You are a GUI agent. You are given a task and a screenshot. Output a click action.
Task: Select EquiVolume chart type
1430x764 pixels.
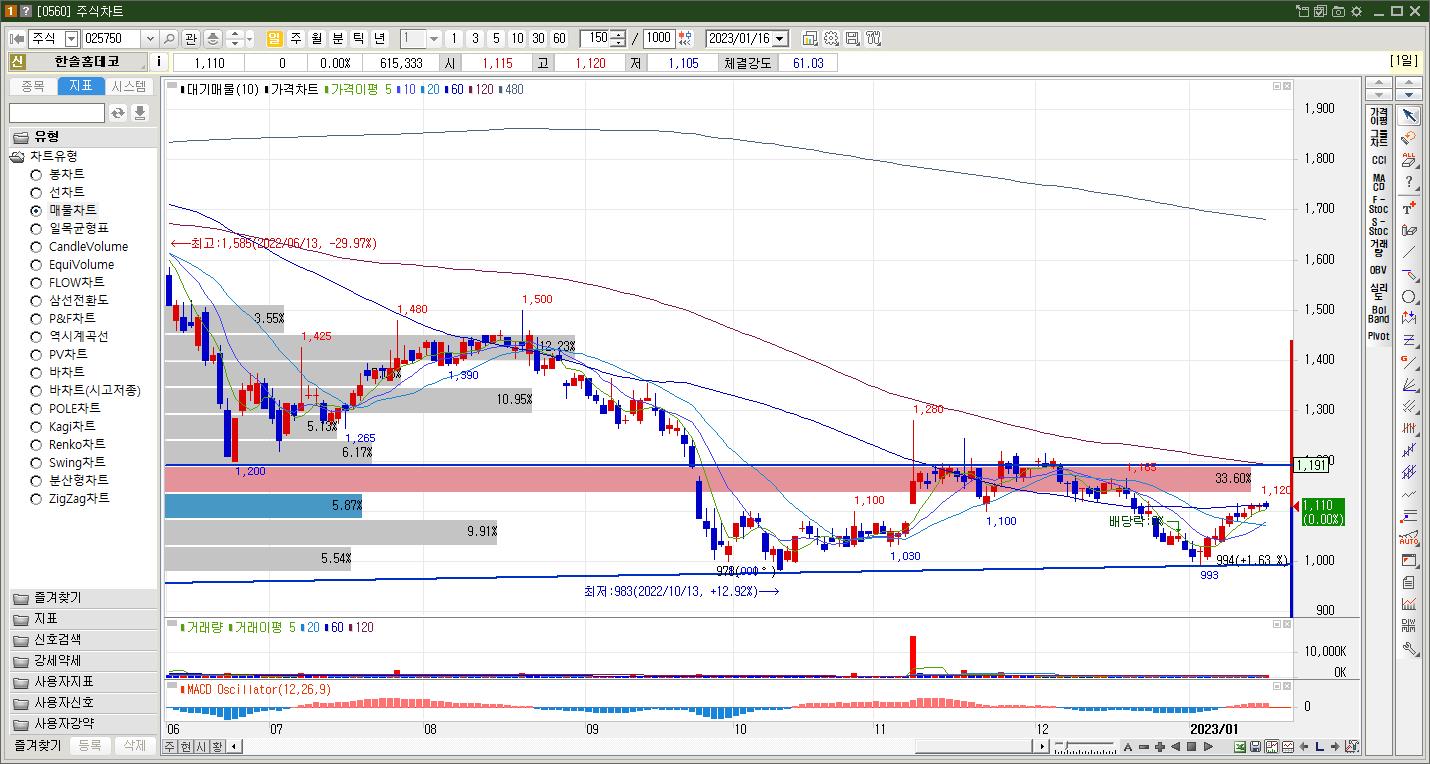(x=72, y=264)
